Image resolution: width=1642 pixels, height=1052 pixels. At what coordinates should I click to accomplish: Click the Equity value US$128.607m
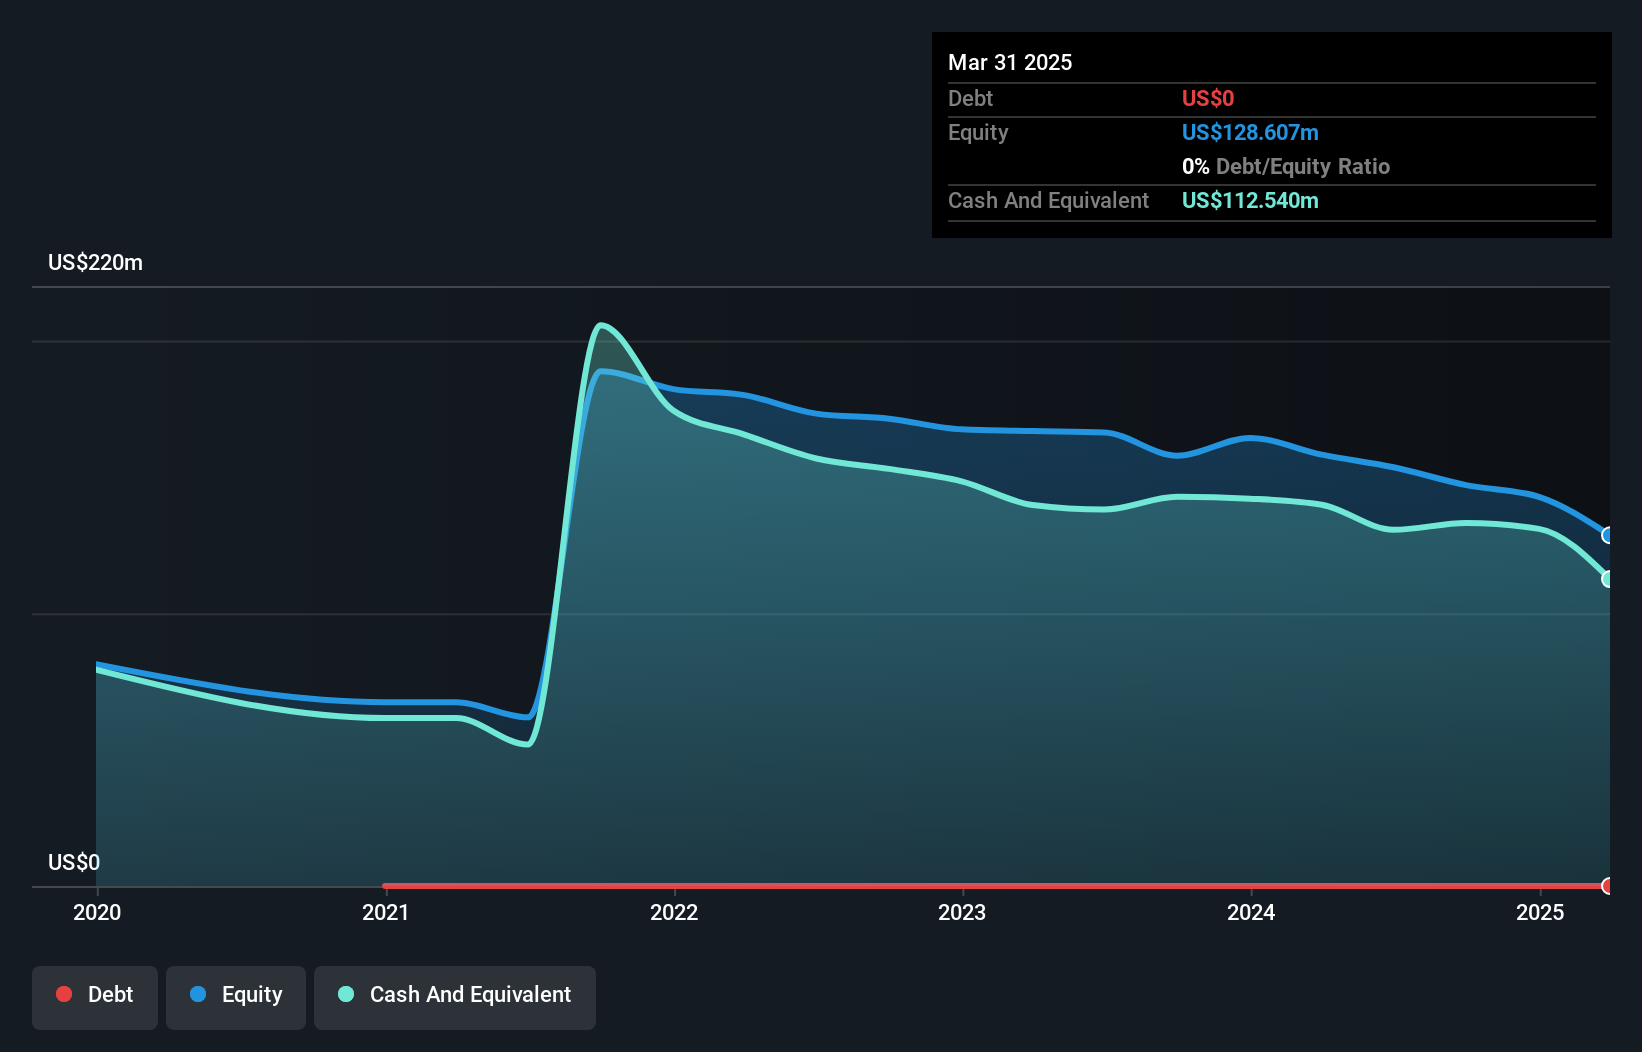pos(1250,132)
